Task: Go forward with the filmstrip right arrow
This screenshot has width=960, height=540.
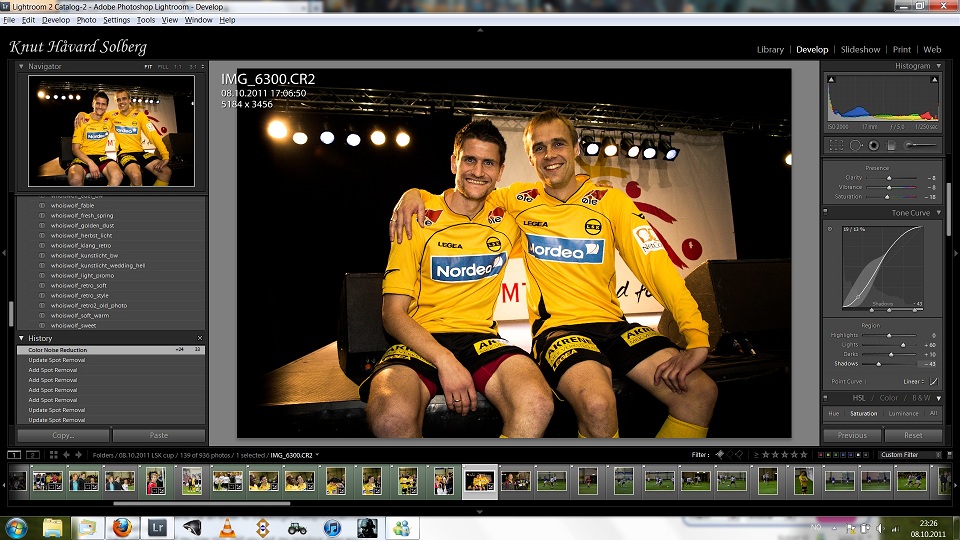Action: coord(78,455)
